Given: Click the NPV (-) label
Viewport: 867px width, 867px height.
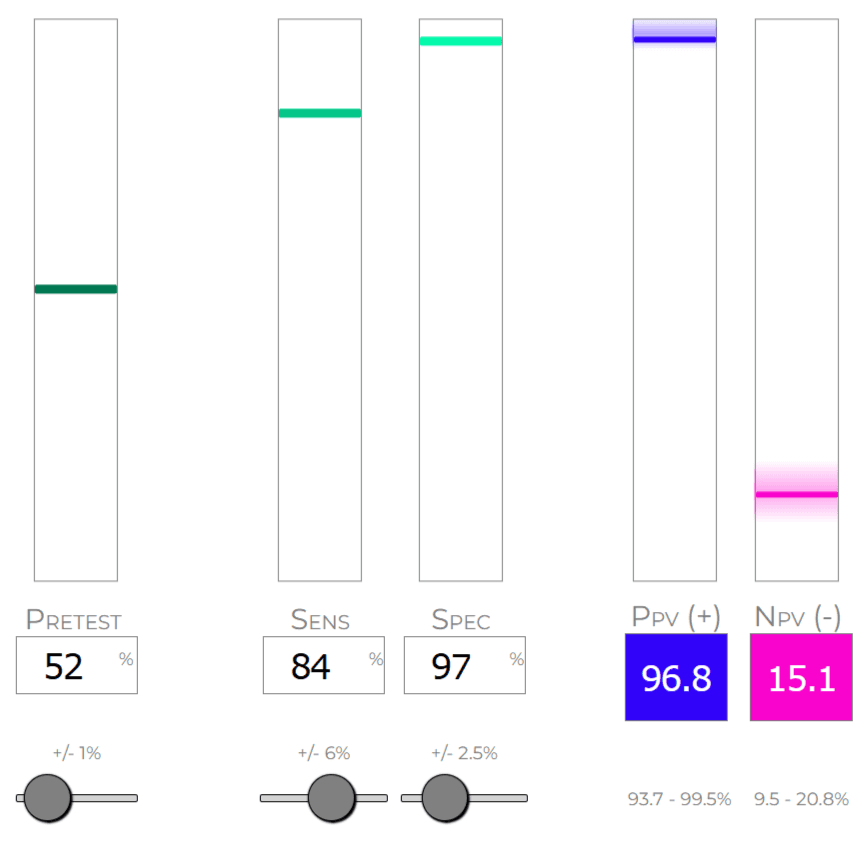Looking at the screenshot, I should 797,616.
